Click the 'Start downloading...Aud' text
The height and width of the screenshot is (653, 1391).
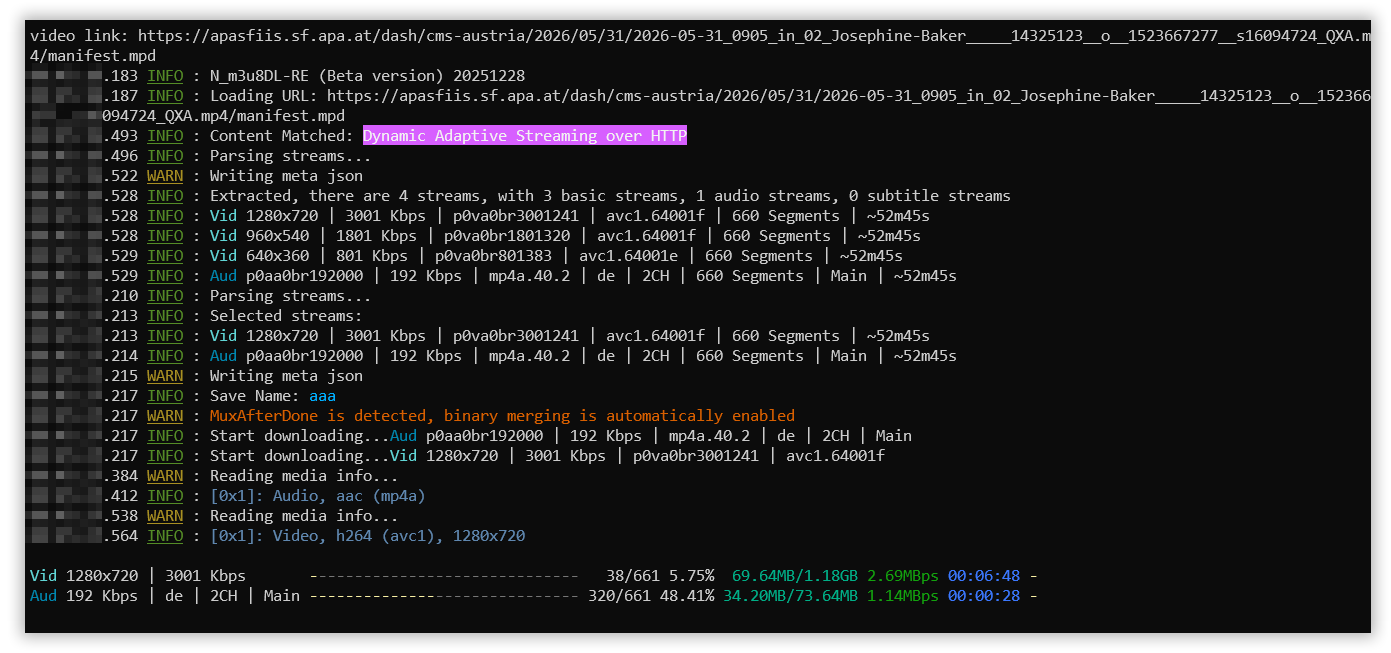(313, 436)
